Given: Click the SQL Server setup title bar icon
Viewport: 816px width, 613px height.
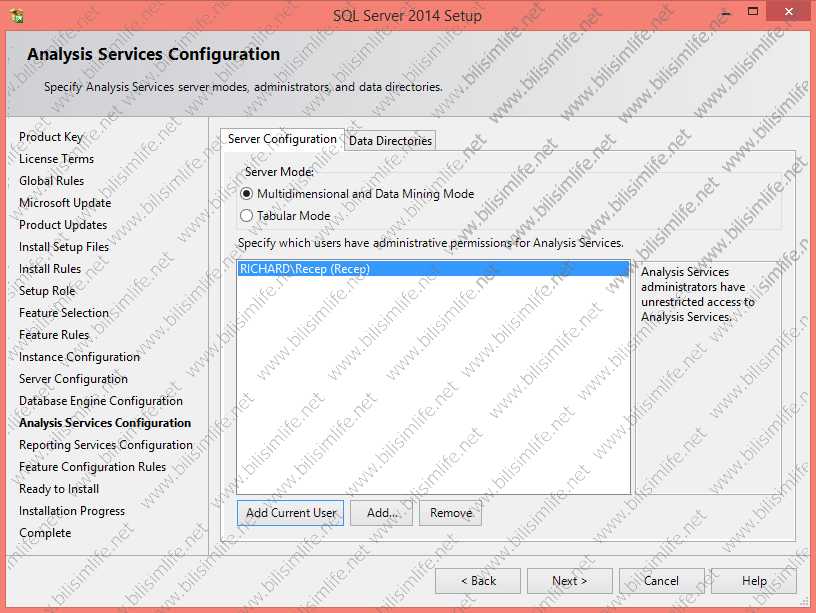Looking at the screenshot, I should (17, 16).
